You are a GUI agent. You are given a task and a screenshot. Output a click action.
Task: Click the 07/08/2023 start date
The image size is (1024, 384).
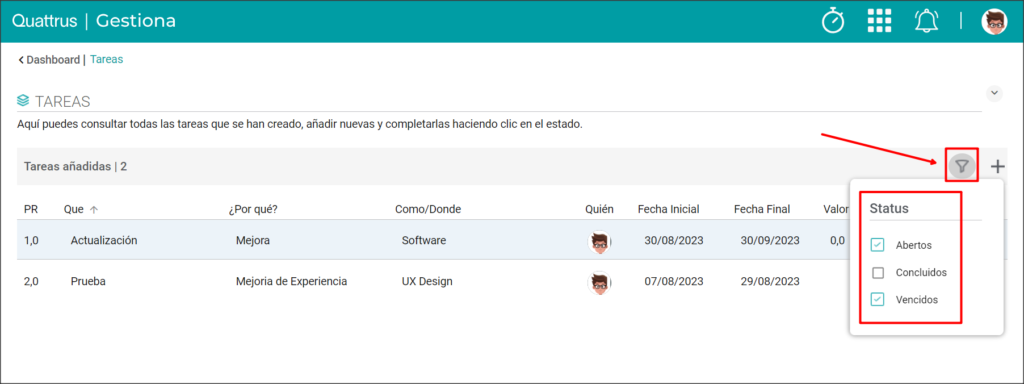[674, 281]
